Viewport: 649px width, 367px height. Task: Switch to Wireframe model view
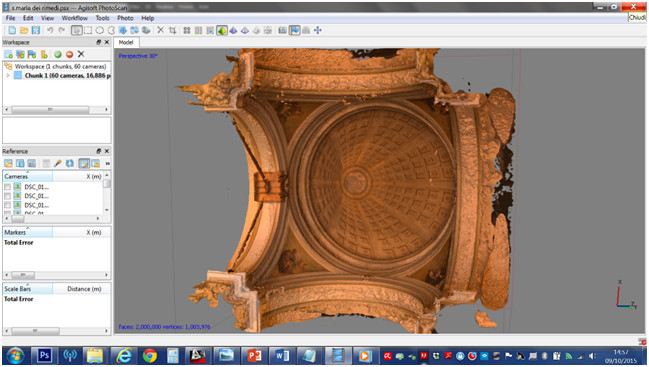pyautogui.click(x=245, y=30)
